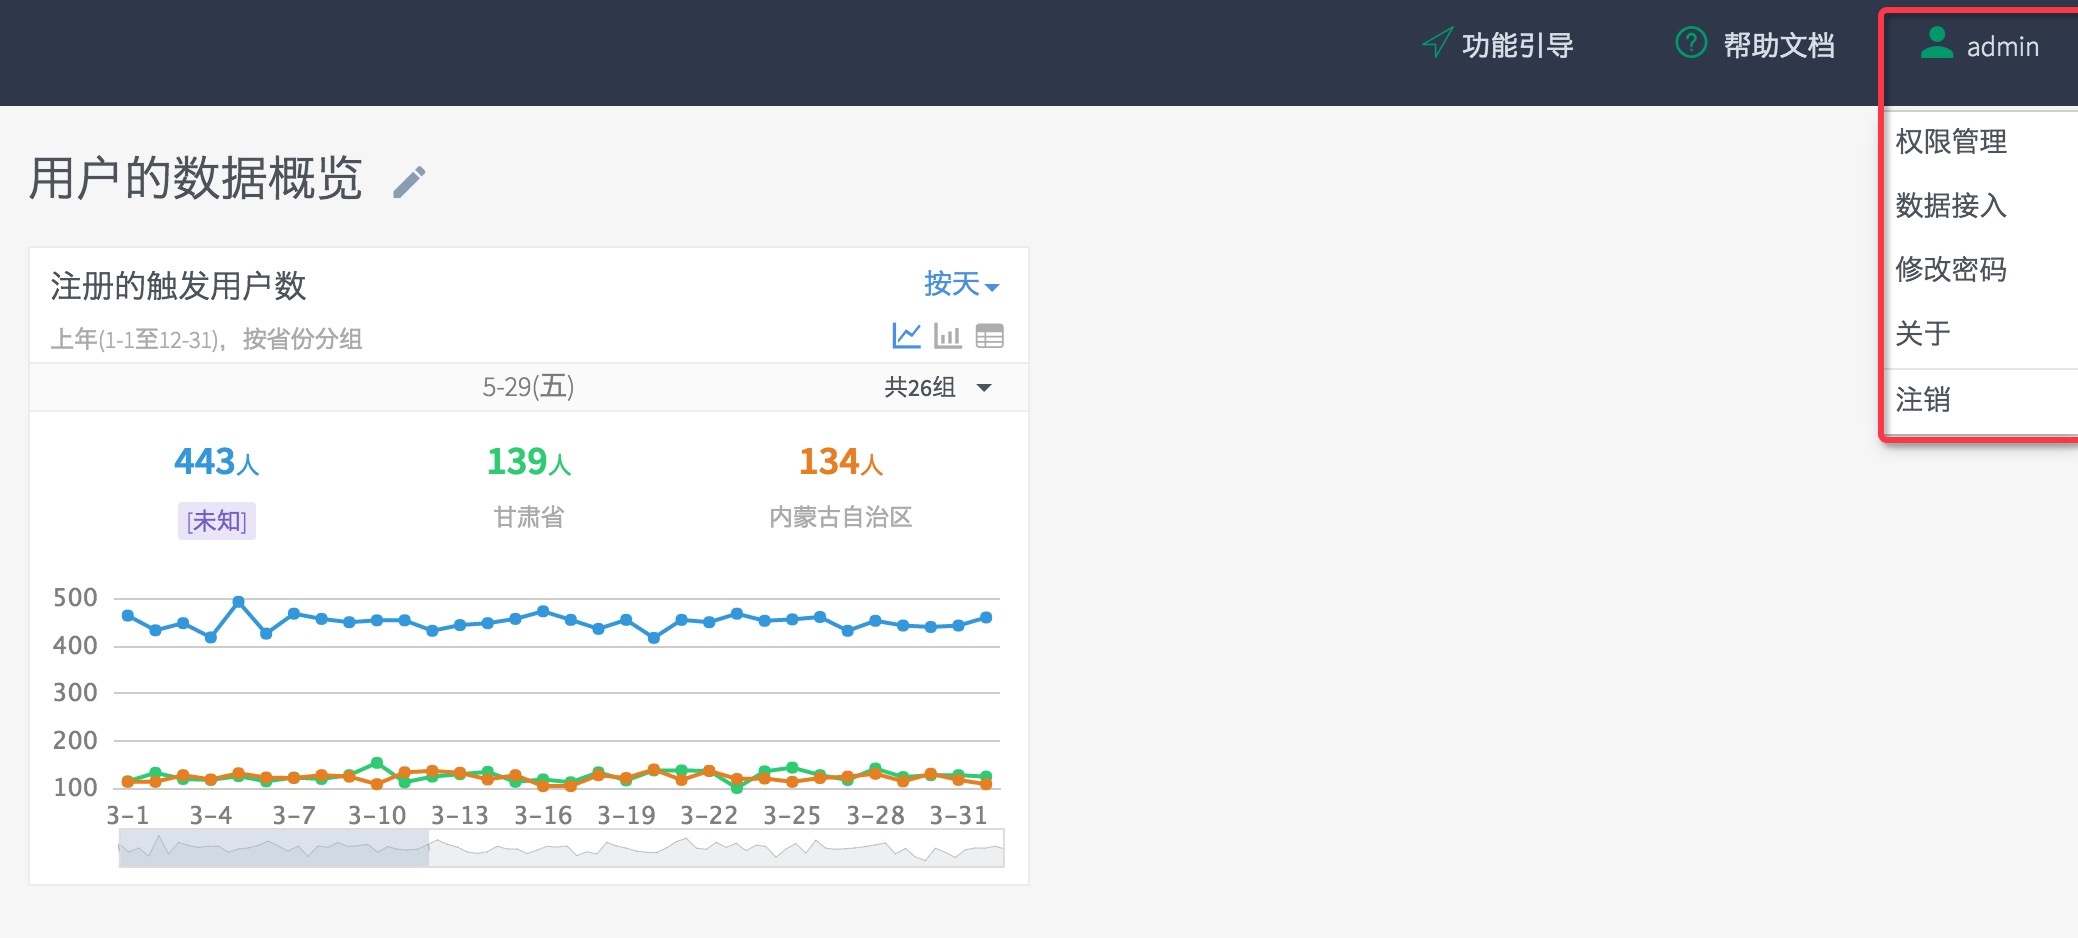Click the admin user avatar icon
Screen dimensions: 2078x938
[x=1937, y=43]
